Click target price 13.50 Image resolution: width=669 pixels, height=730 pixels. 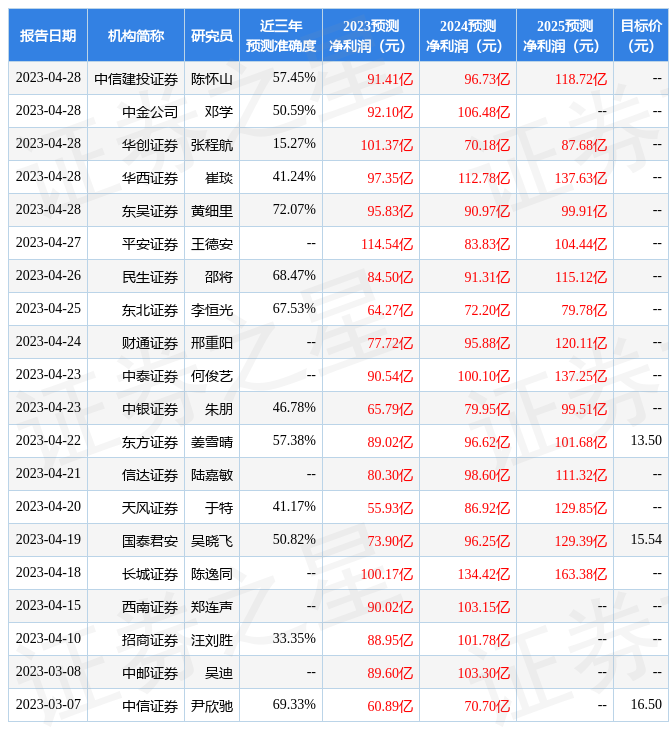[646, 441]
